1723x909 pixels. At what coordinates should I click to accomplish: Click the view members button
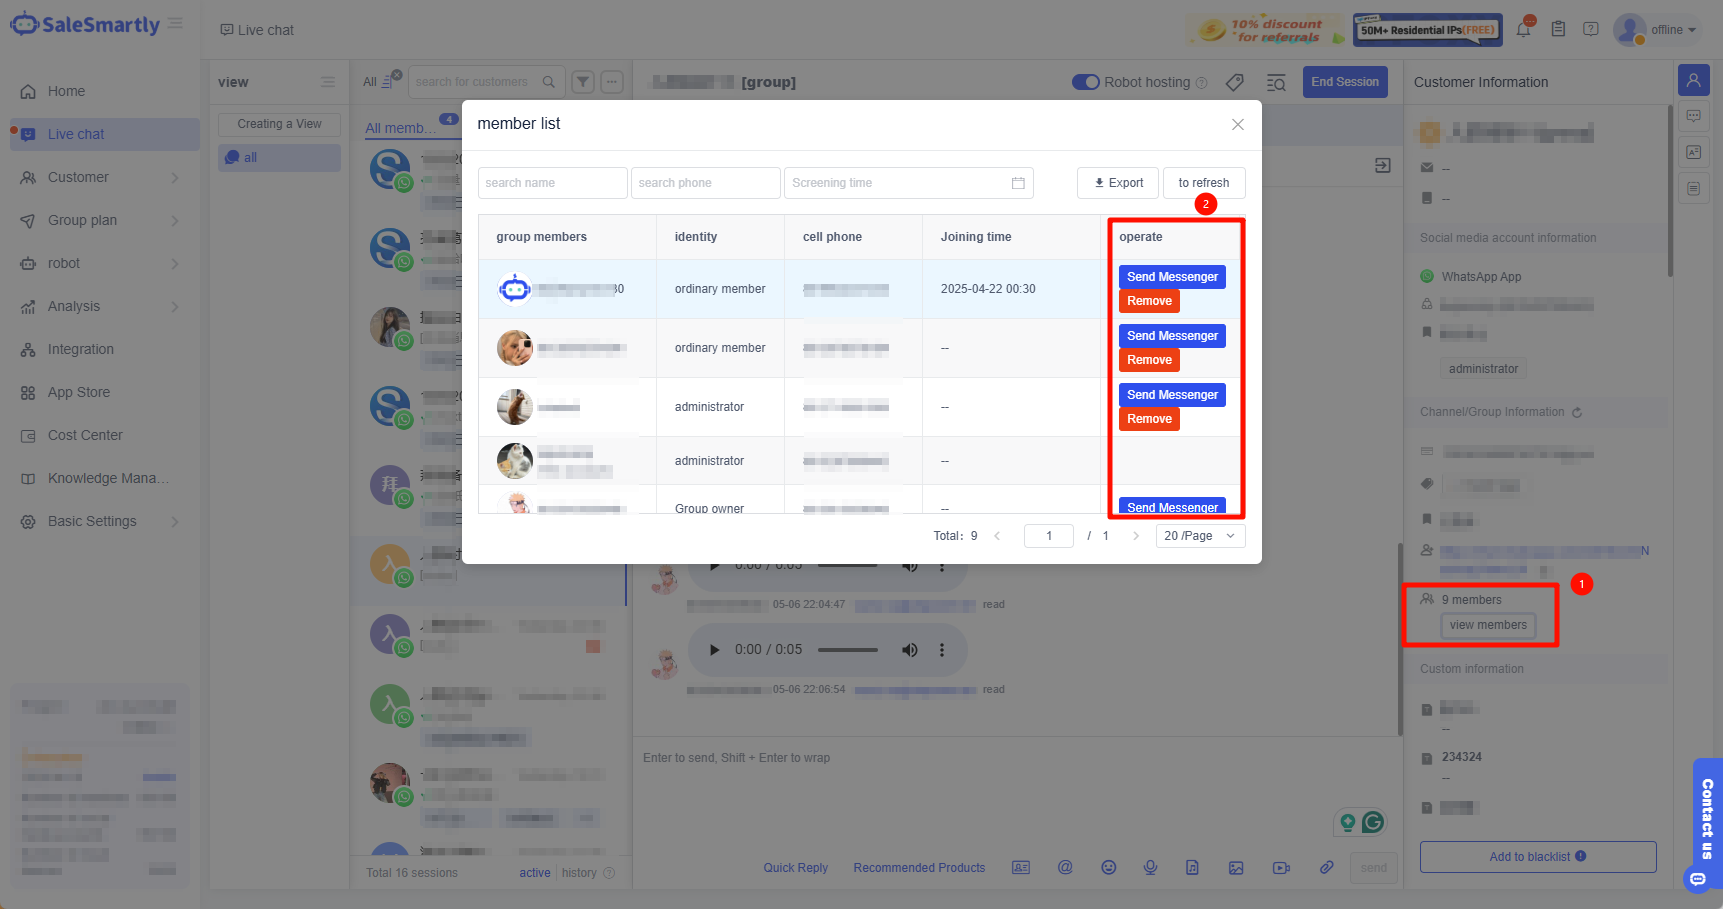pyautogui.click(x=1488, y=625)
